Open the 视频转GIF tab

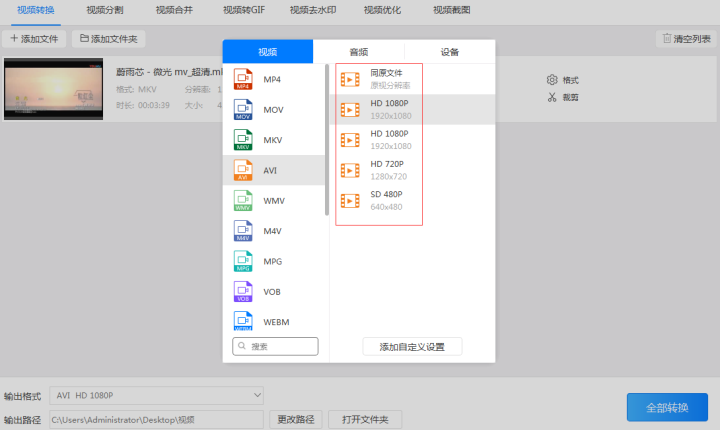click(244, 10)
